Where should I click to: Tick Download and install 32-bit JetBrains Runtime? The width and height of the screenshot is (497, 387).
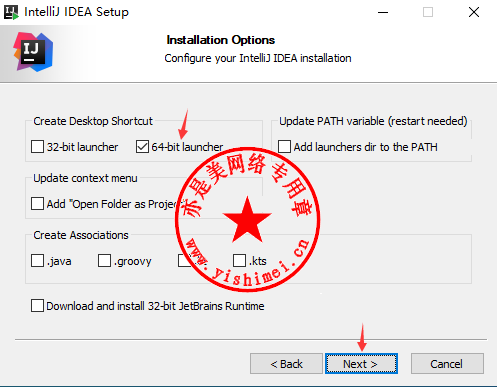click(37, 306)
